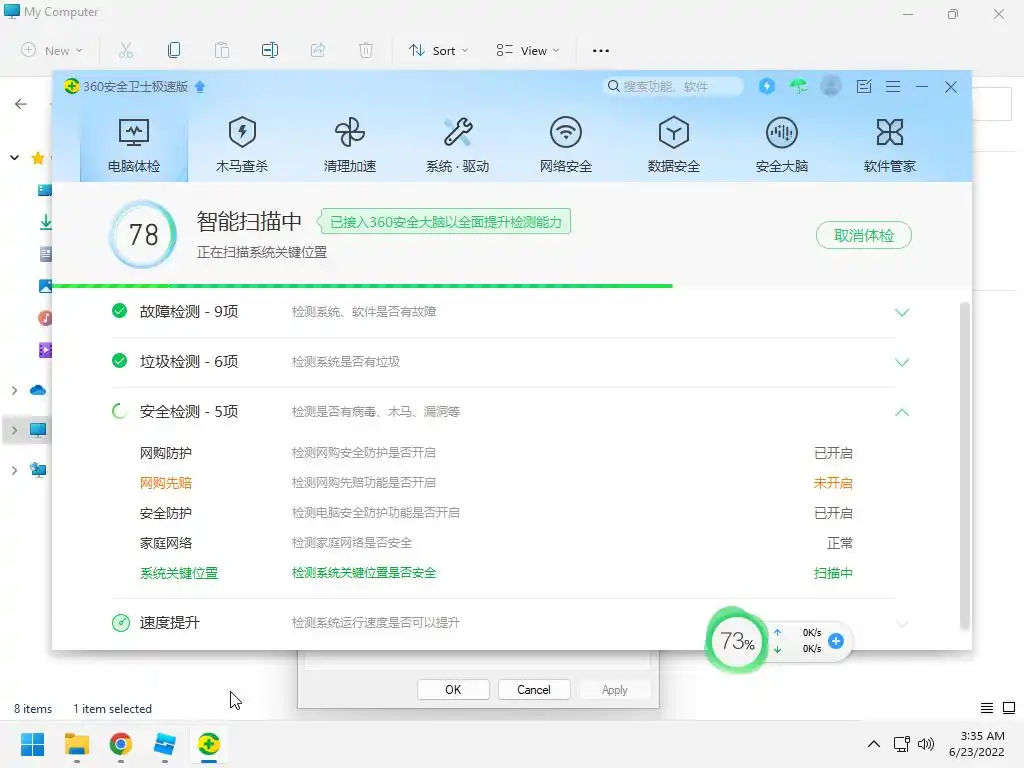Open Windows Start button
The height and width of the screenshot is (768, 1024).
(33, 744)
